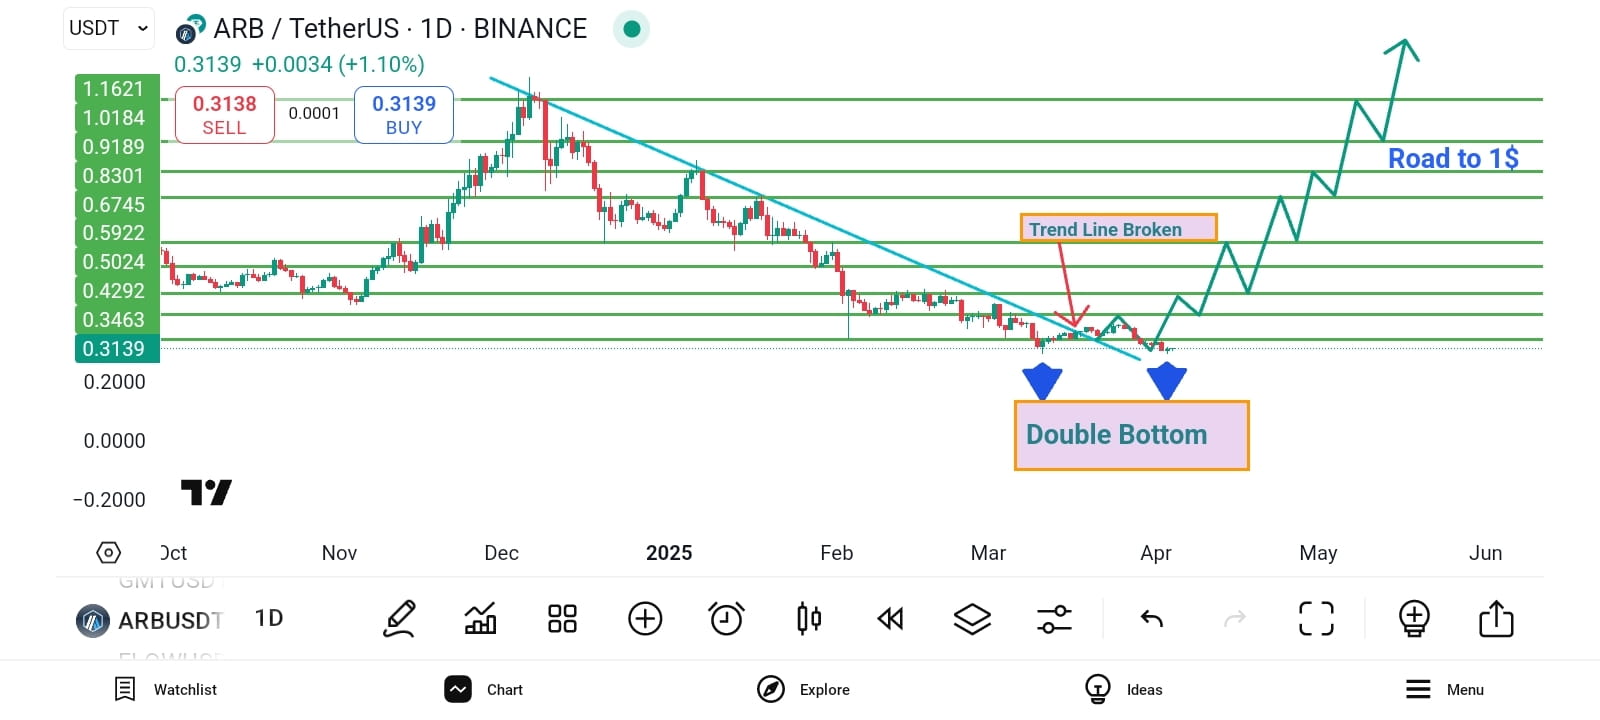Image resolution: width=1600 pixels, height=720 pixels.
Task: Click the 0.6745 price level label
Action: [x=117, y=205]
